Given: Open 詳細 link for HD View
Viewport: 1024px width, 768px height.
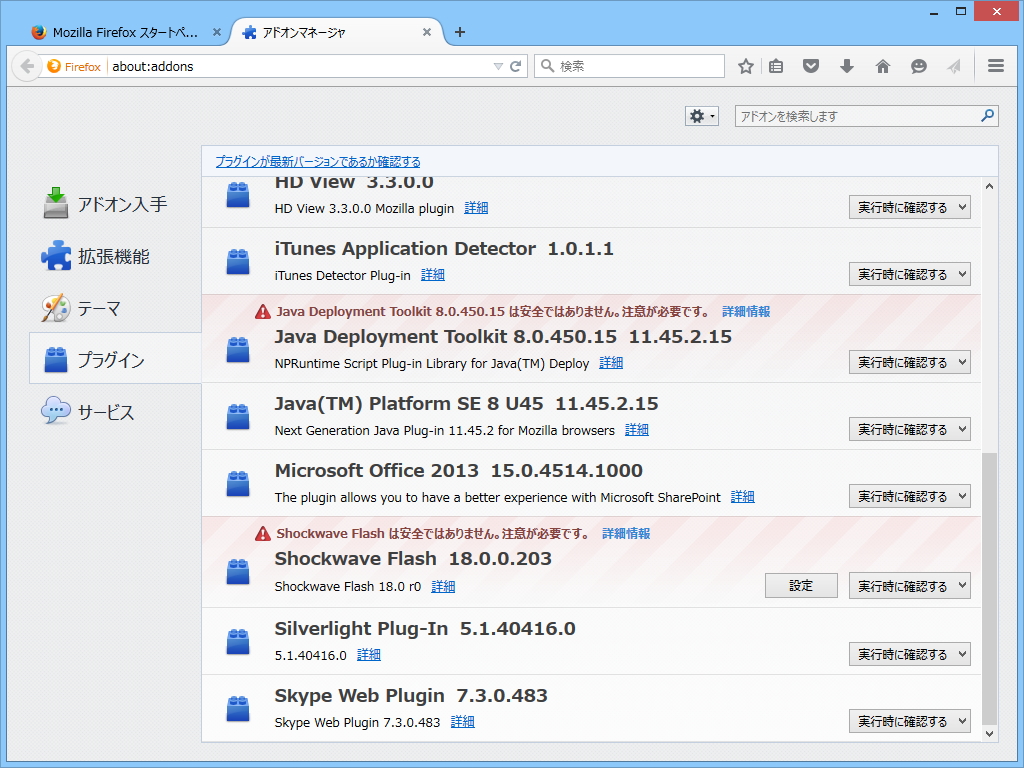Looking at the screenshot, I should tap(476, 208).
